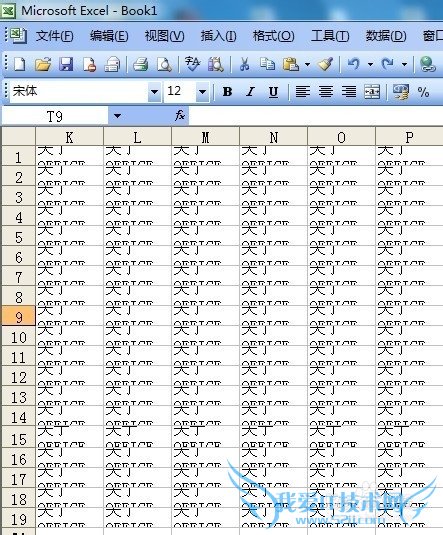Select column L header

(137, 137)
